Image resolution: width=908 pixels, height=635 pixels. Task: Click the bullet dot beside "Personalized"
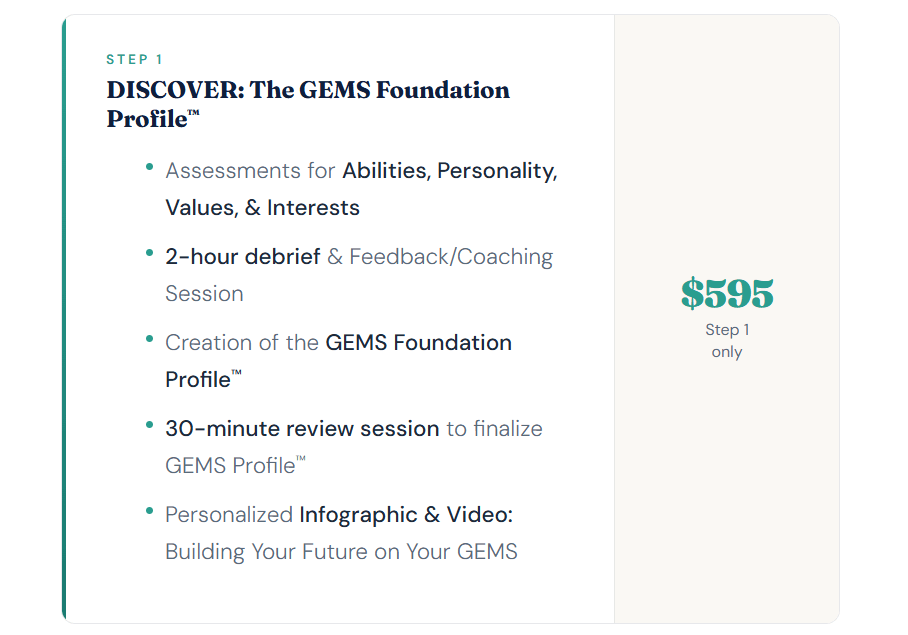[150, 512]
